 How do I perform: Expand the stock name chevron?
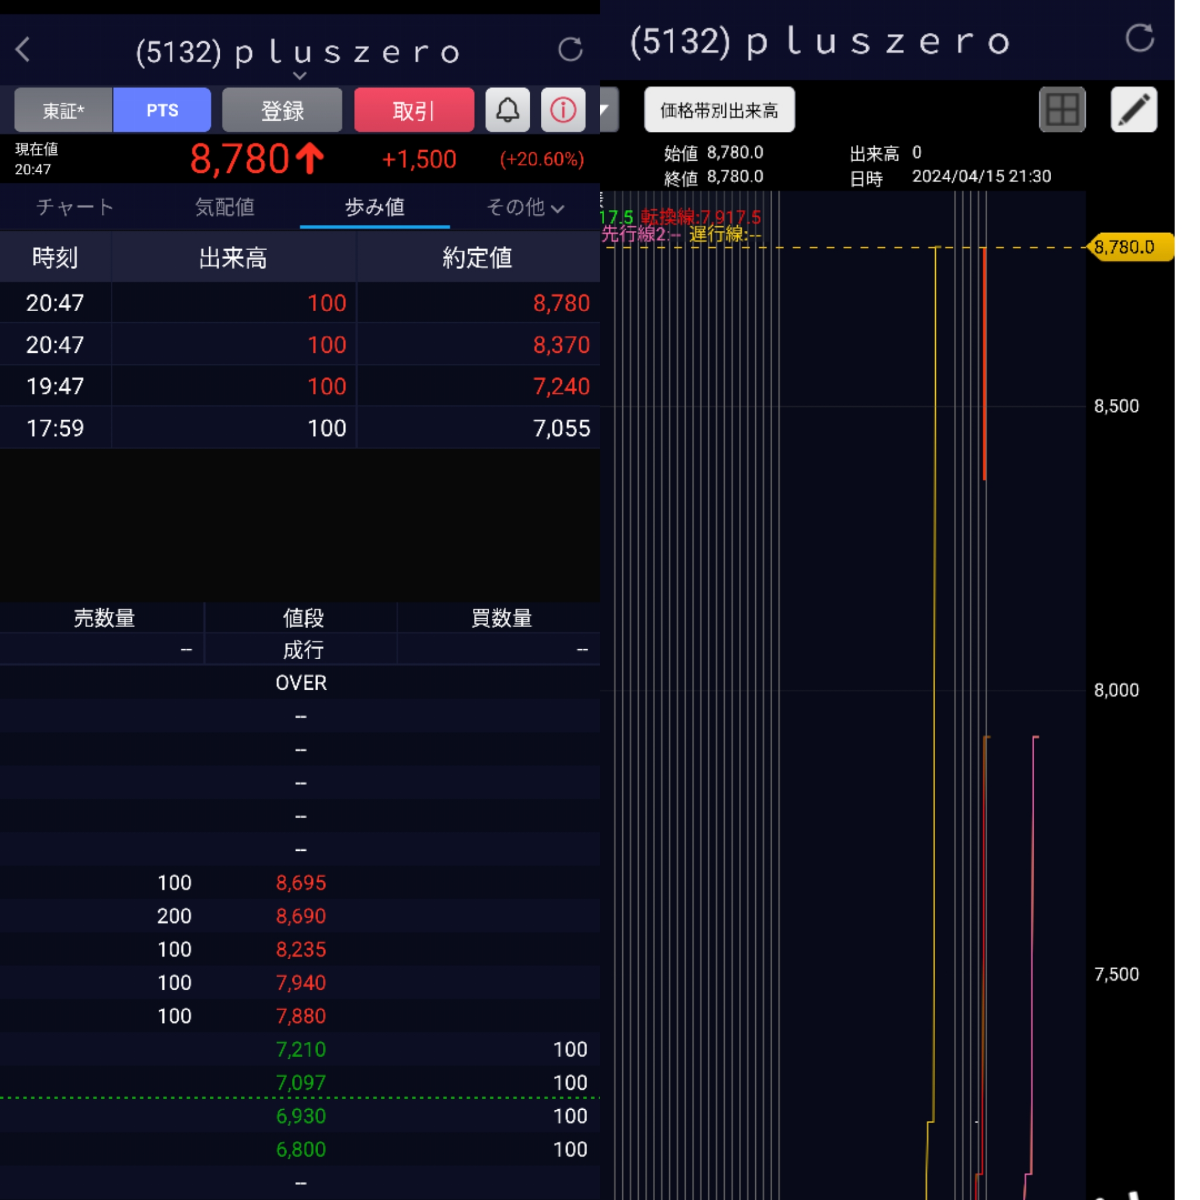pos(300,75)
